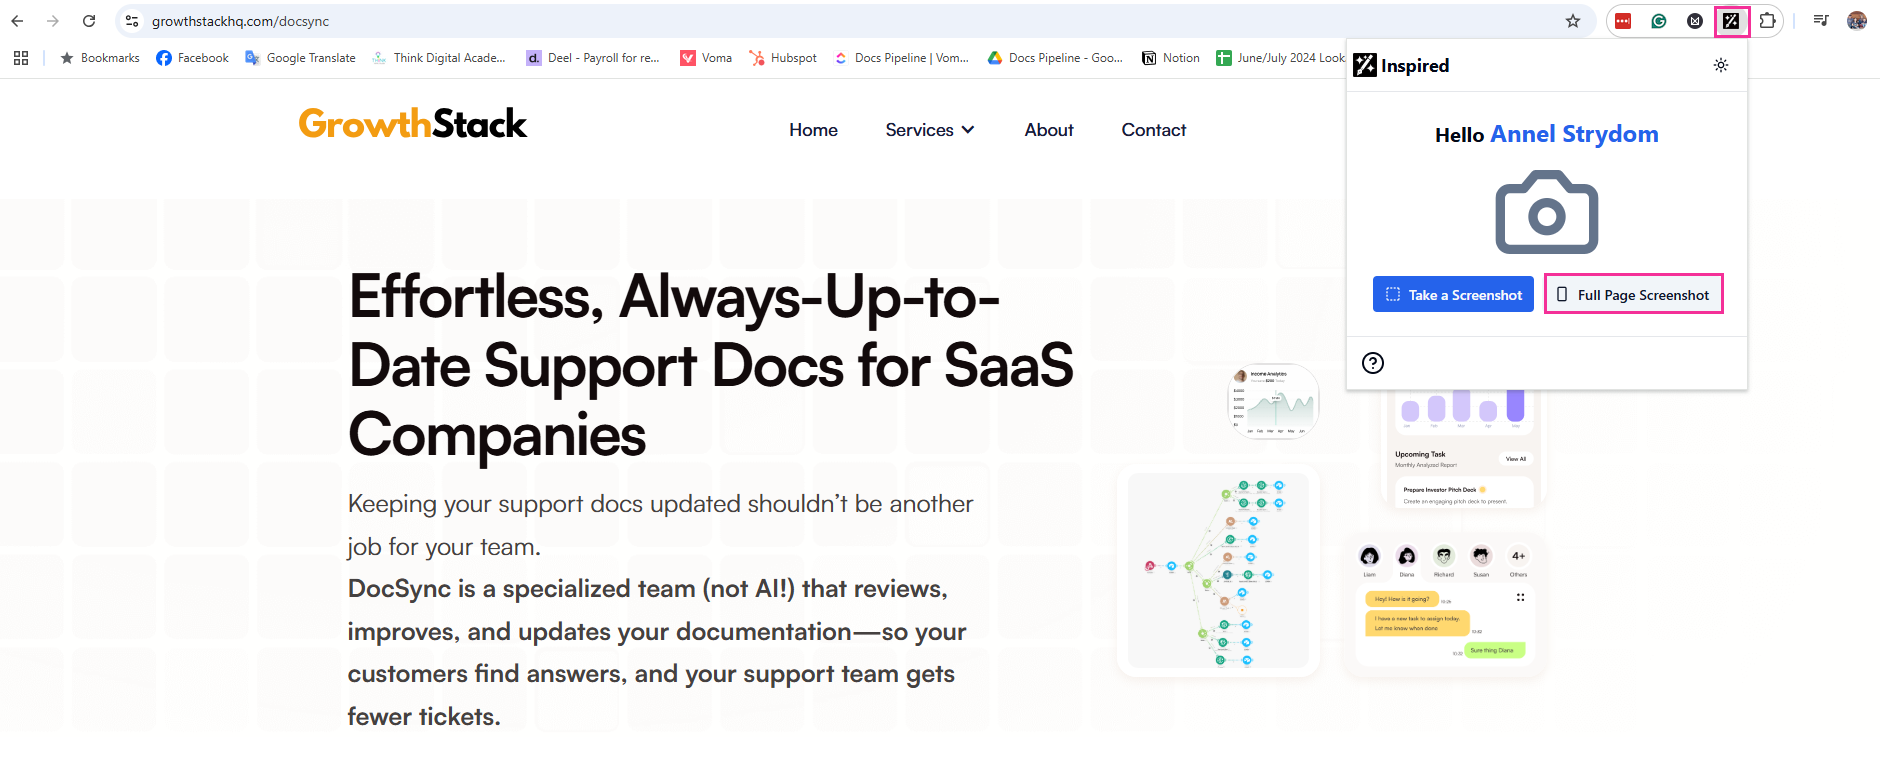Viewport: 1880px width, 765px height.
Task: Open the red password manager extension
Action: (x=1623, y=21)
